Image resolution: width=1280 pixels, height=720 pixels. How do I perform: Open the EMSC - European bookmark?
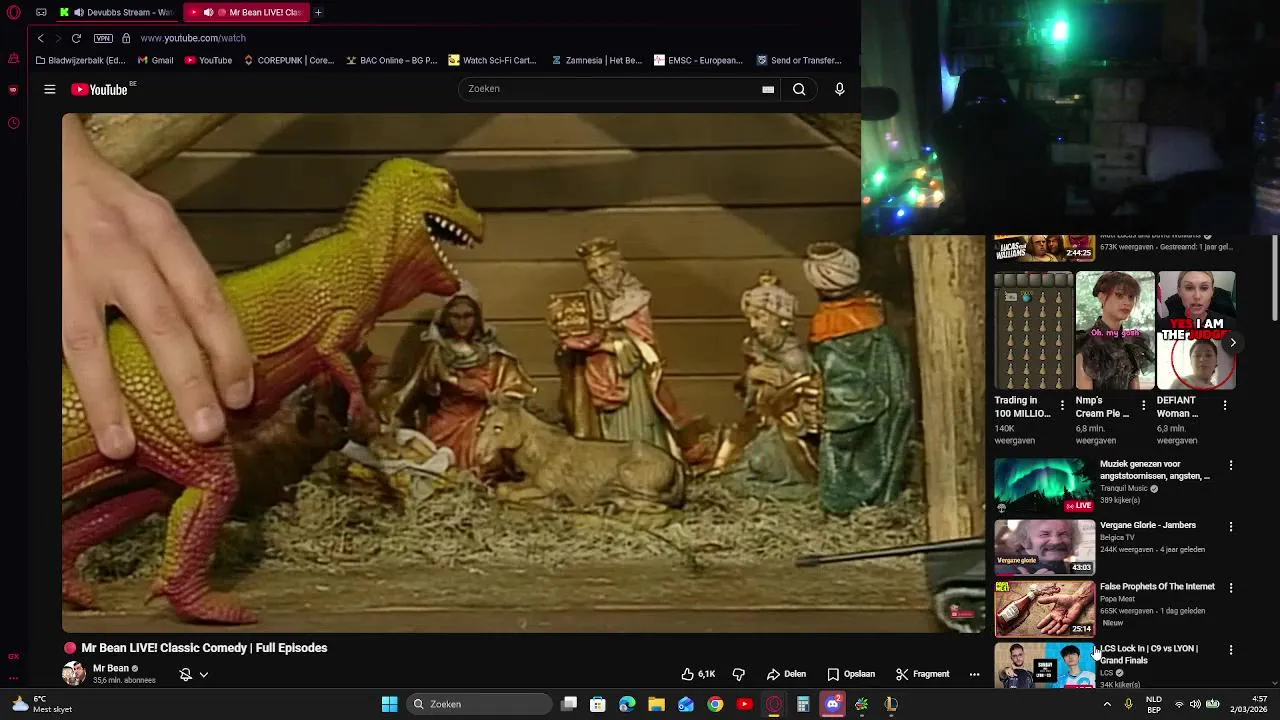coord(698,60)
